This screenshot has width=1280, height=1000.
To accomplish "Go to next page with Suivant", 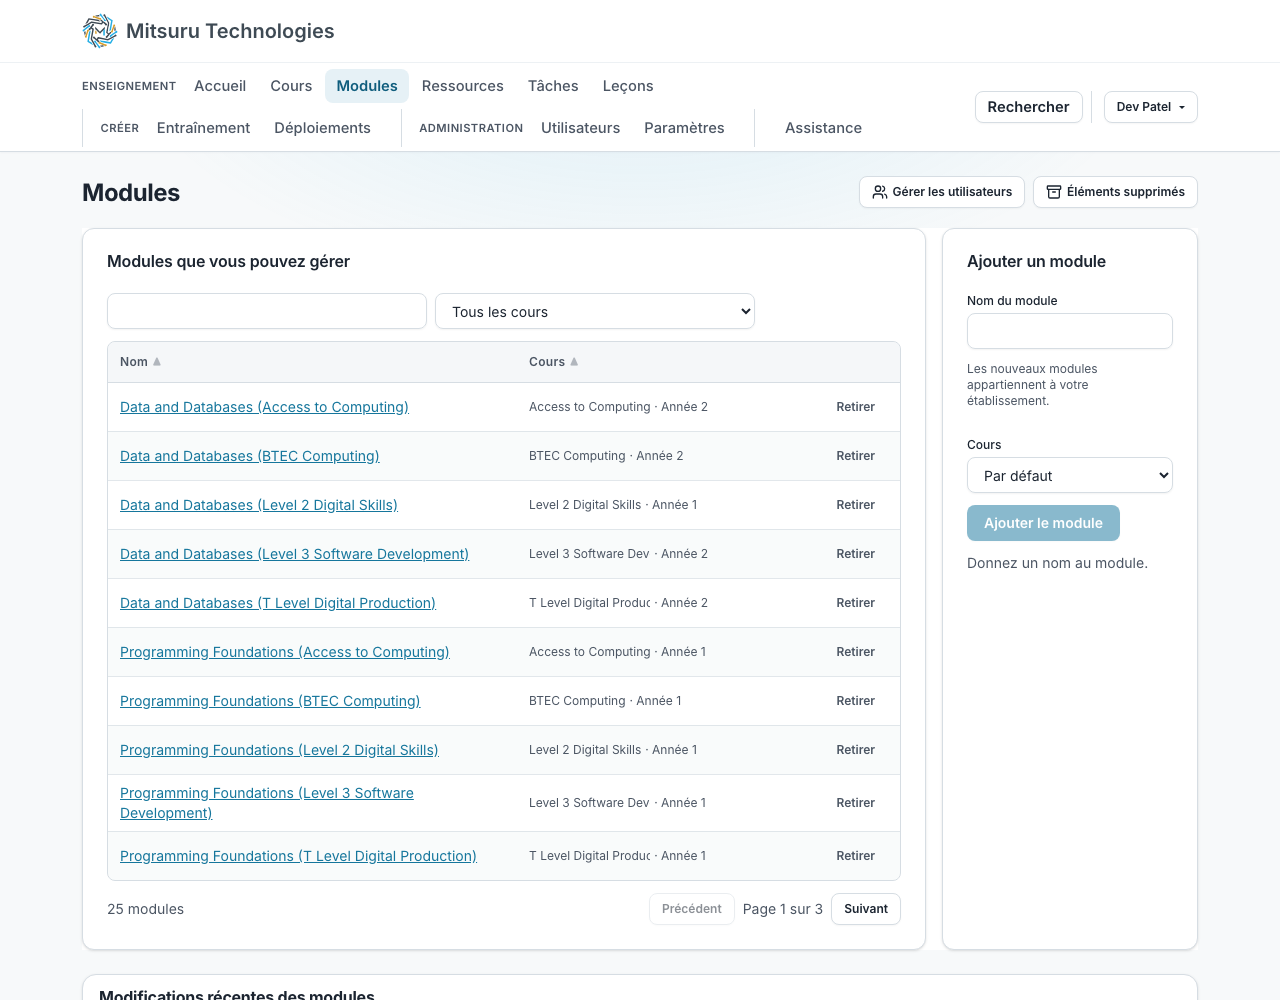I will (x=866, y=909).
